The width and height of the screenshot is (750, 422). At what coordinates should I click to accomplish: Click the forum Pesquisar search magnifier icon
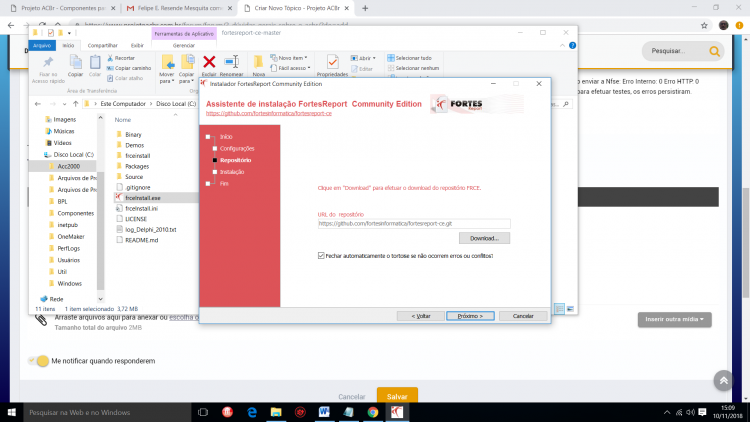[x=714, y=51]
